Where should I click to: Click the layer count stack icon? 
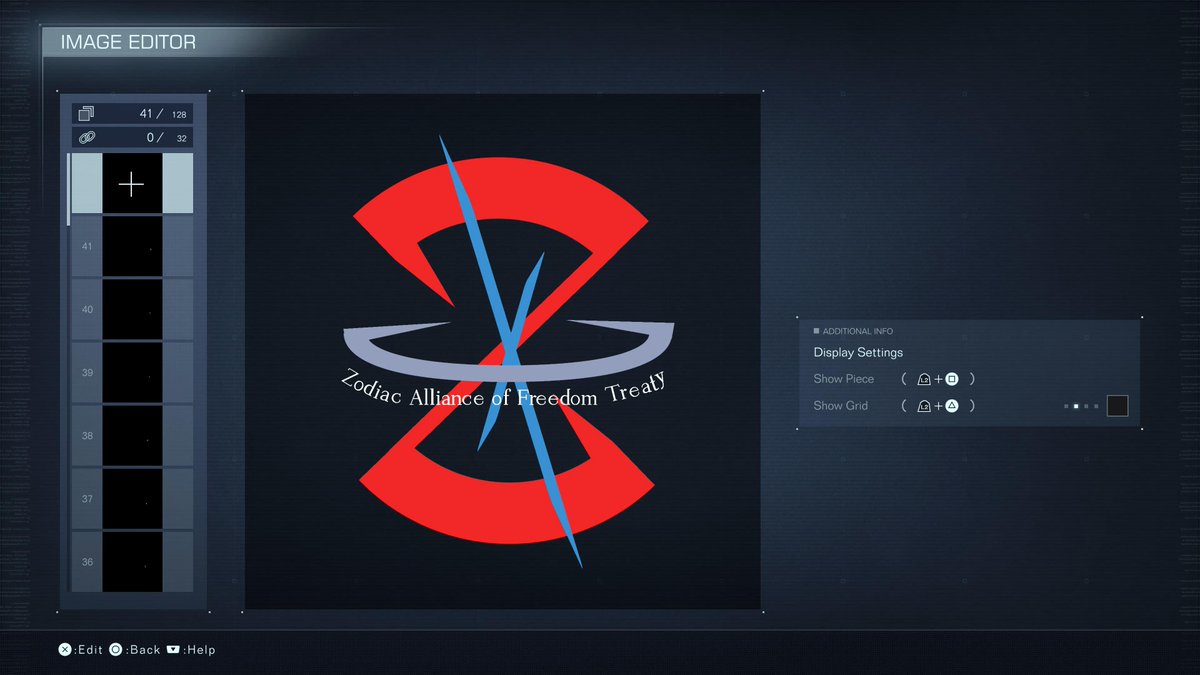click(x=86, y=113)
